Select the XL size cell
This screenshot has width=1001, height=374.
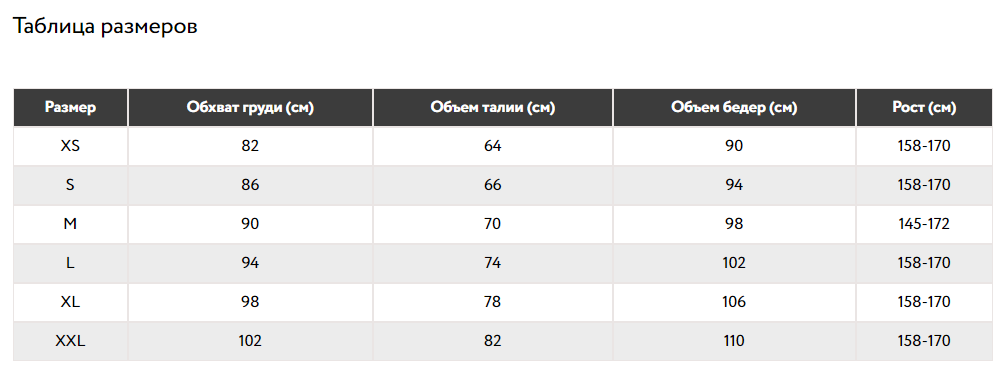coord(70,302)
